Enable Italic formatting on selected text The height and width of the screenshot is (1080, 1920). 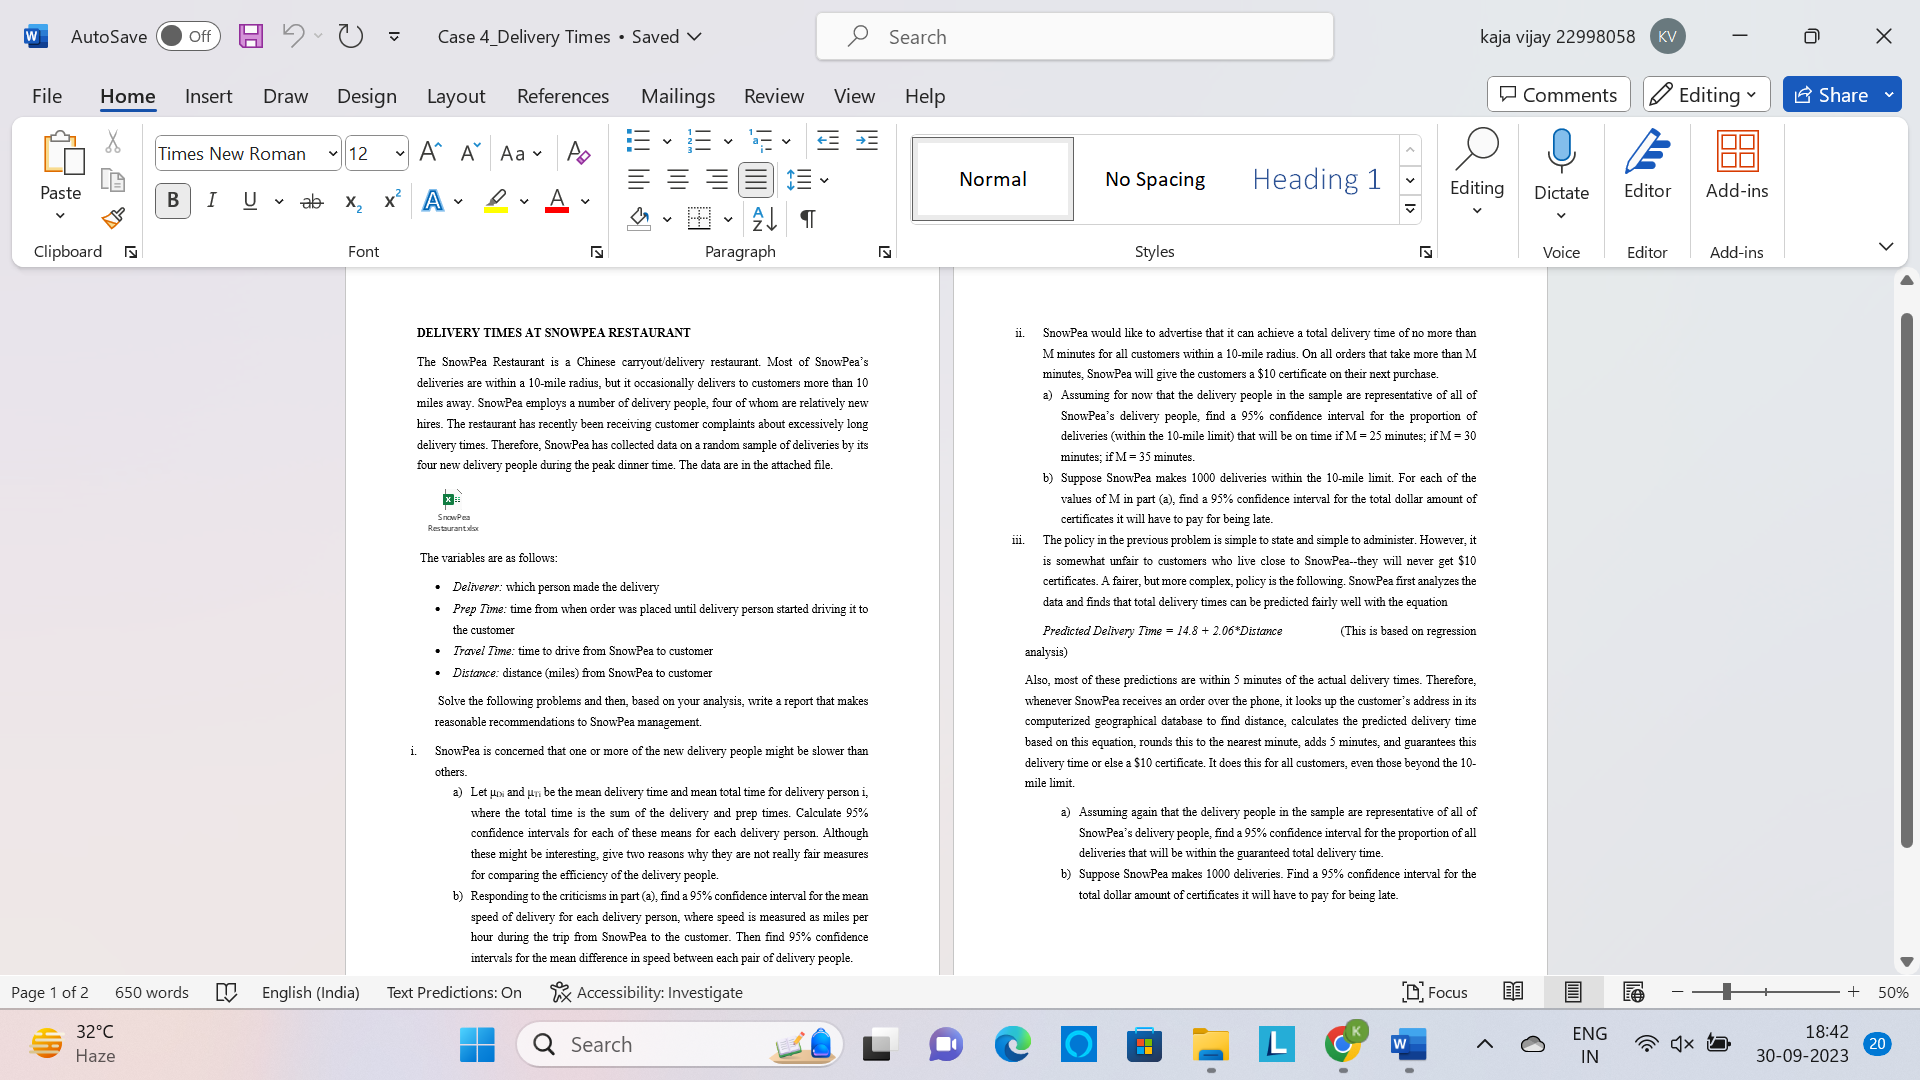[210, 200]
